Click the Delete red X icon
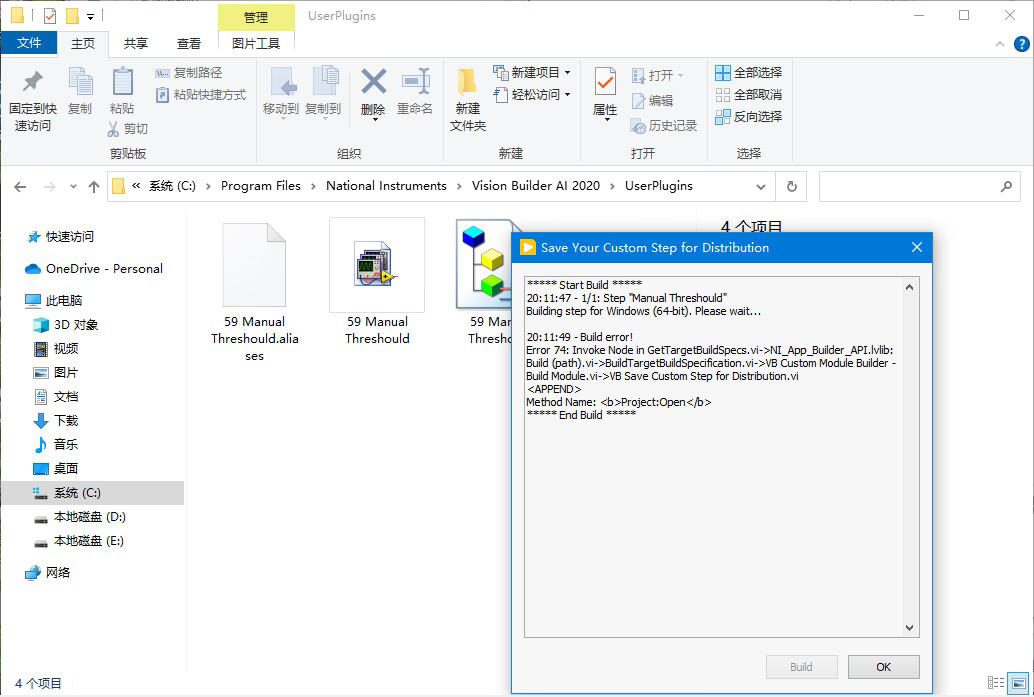The height and width of the screenshot is (697, 1034). pos(373,82)
